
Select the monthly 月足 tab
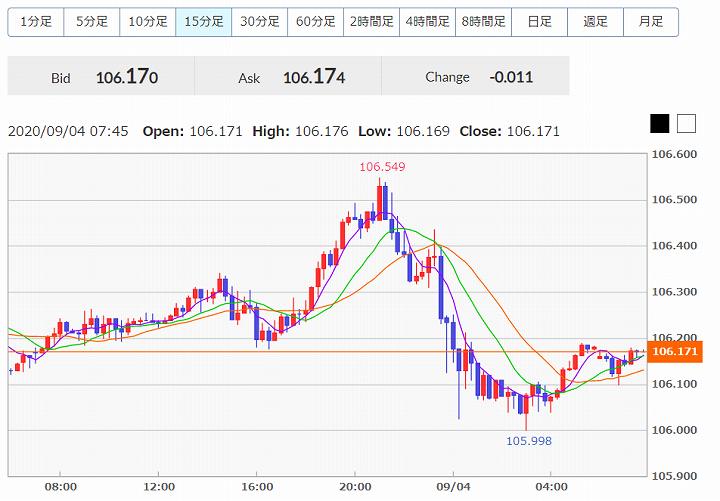click(651, 22)
